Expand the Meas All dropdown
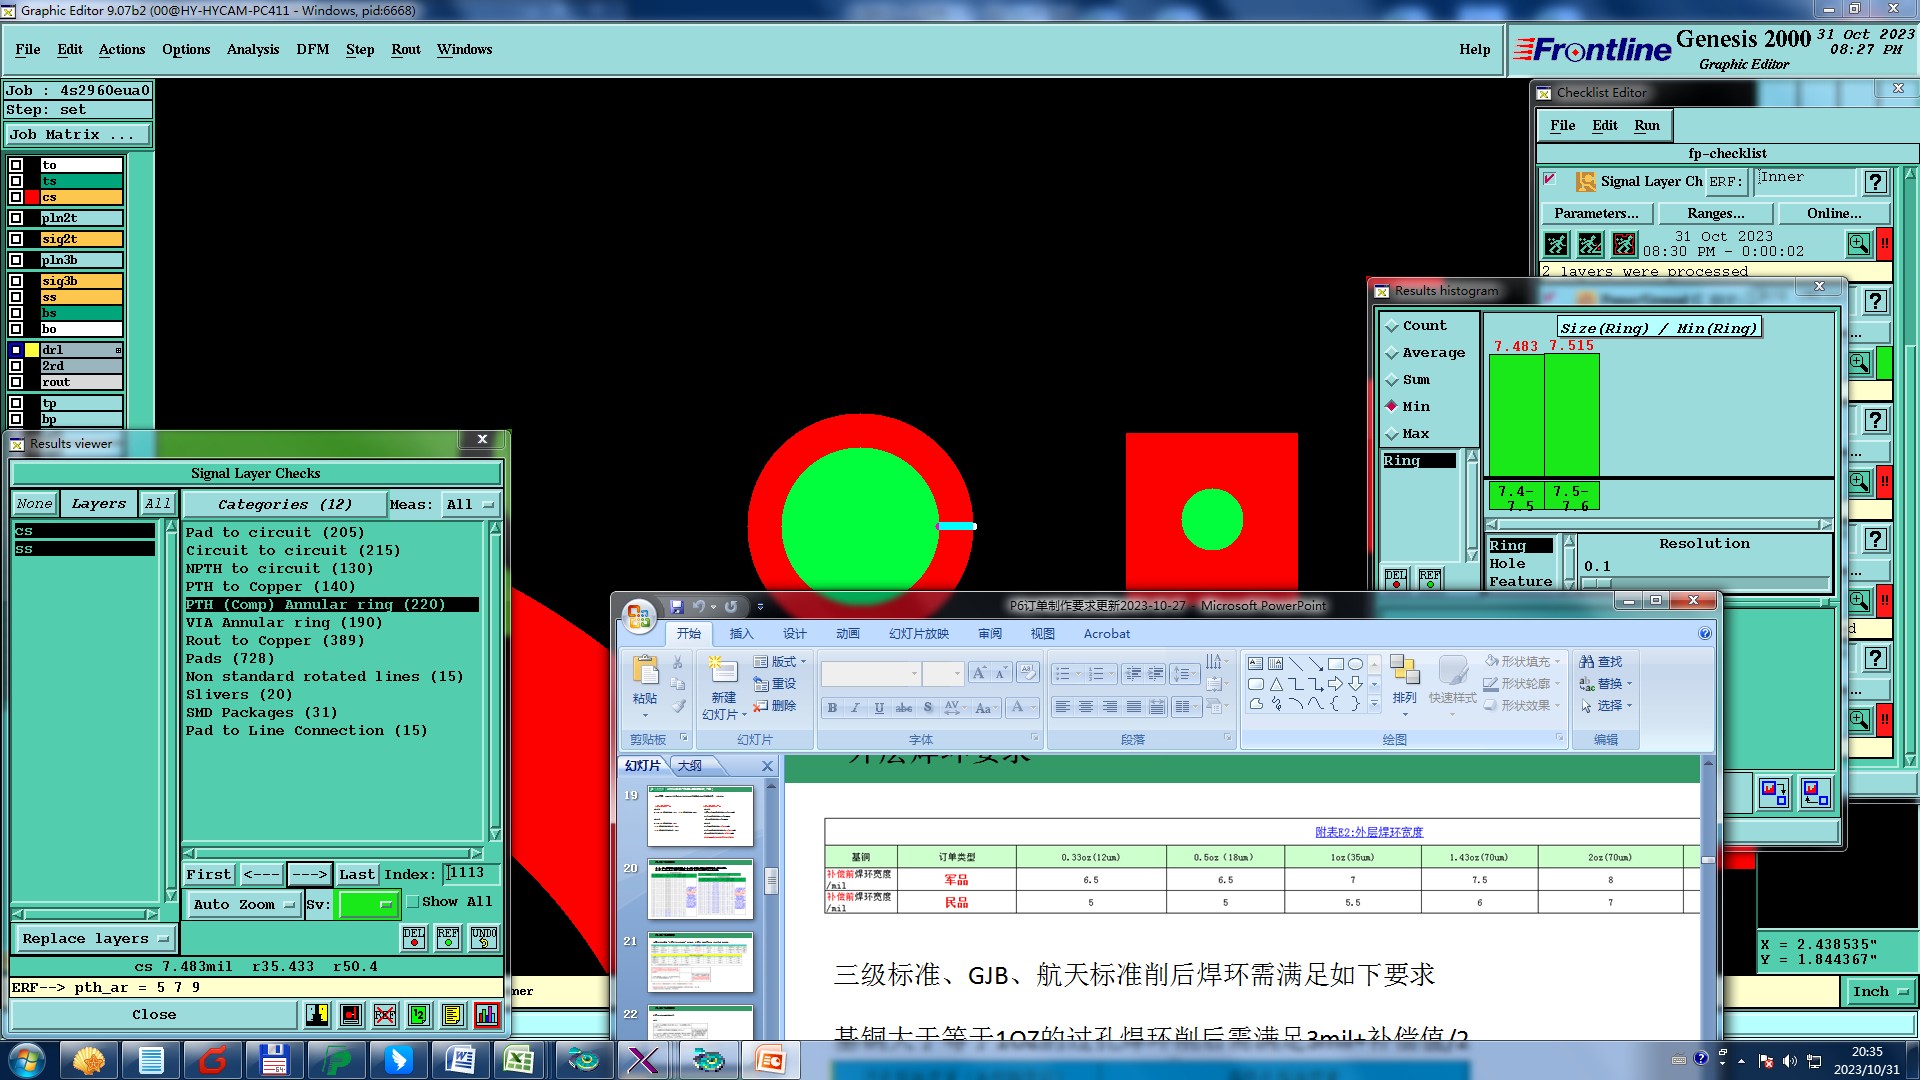The width and height of the screenshot is (1920, 1080). [x=470, y=505]
